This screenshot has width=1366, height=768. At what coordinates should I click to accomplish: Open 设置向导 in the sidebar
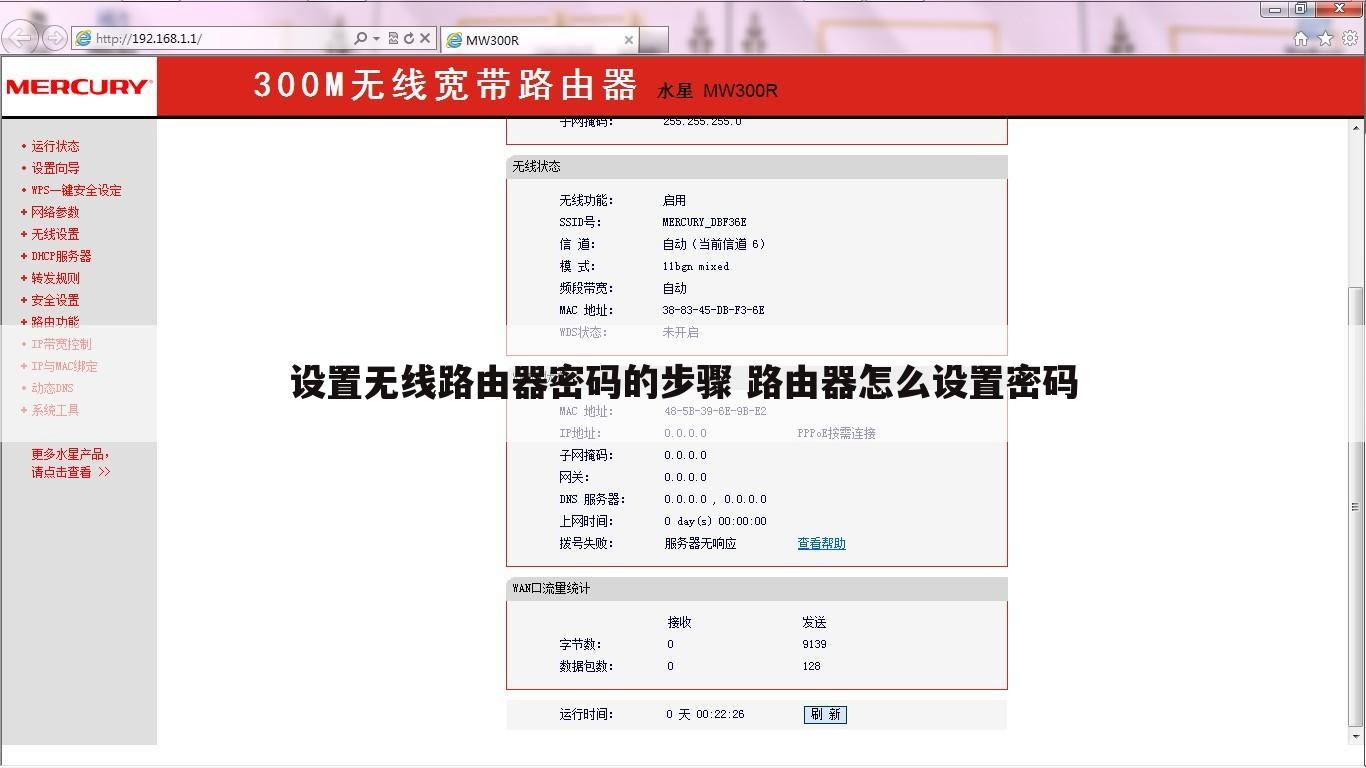55,168
